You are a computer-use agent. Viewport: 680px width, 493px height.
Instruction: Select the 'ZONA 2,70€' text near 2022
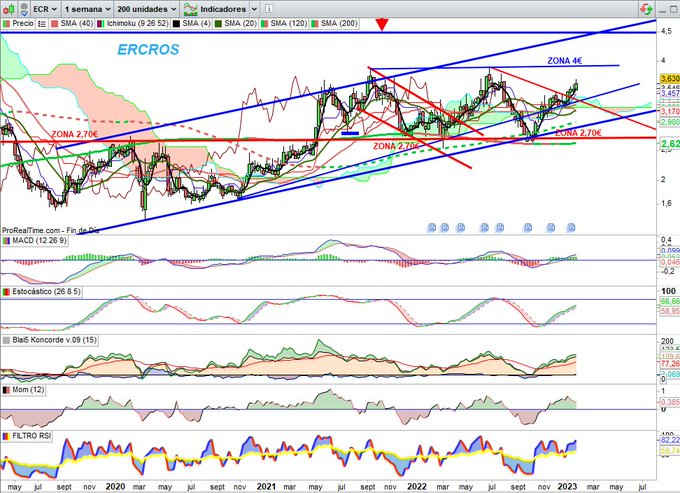point(396,147)
